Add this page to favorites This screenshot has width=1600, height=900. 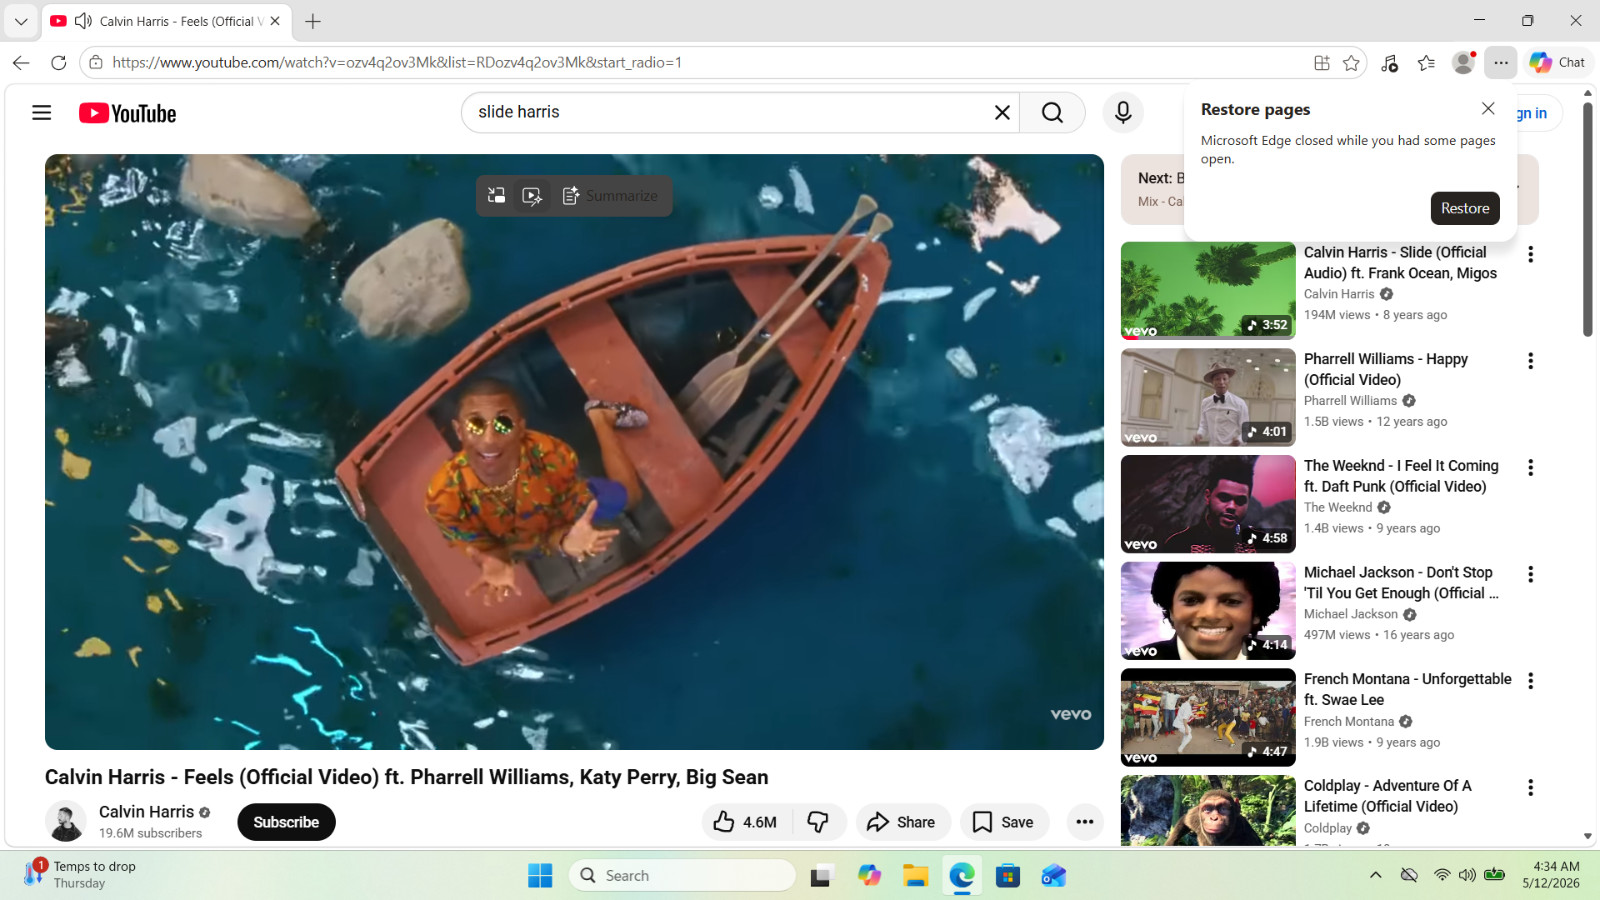point(1352,62)
